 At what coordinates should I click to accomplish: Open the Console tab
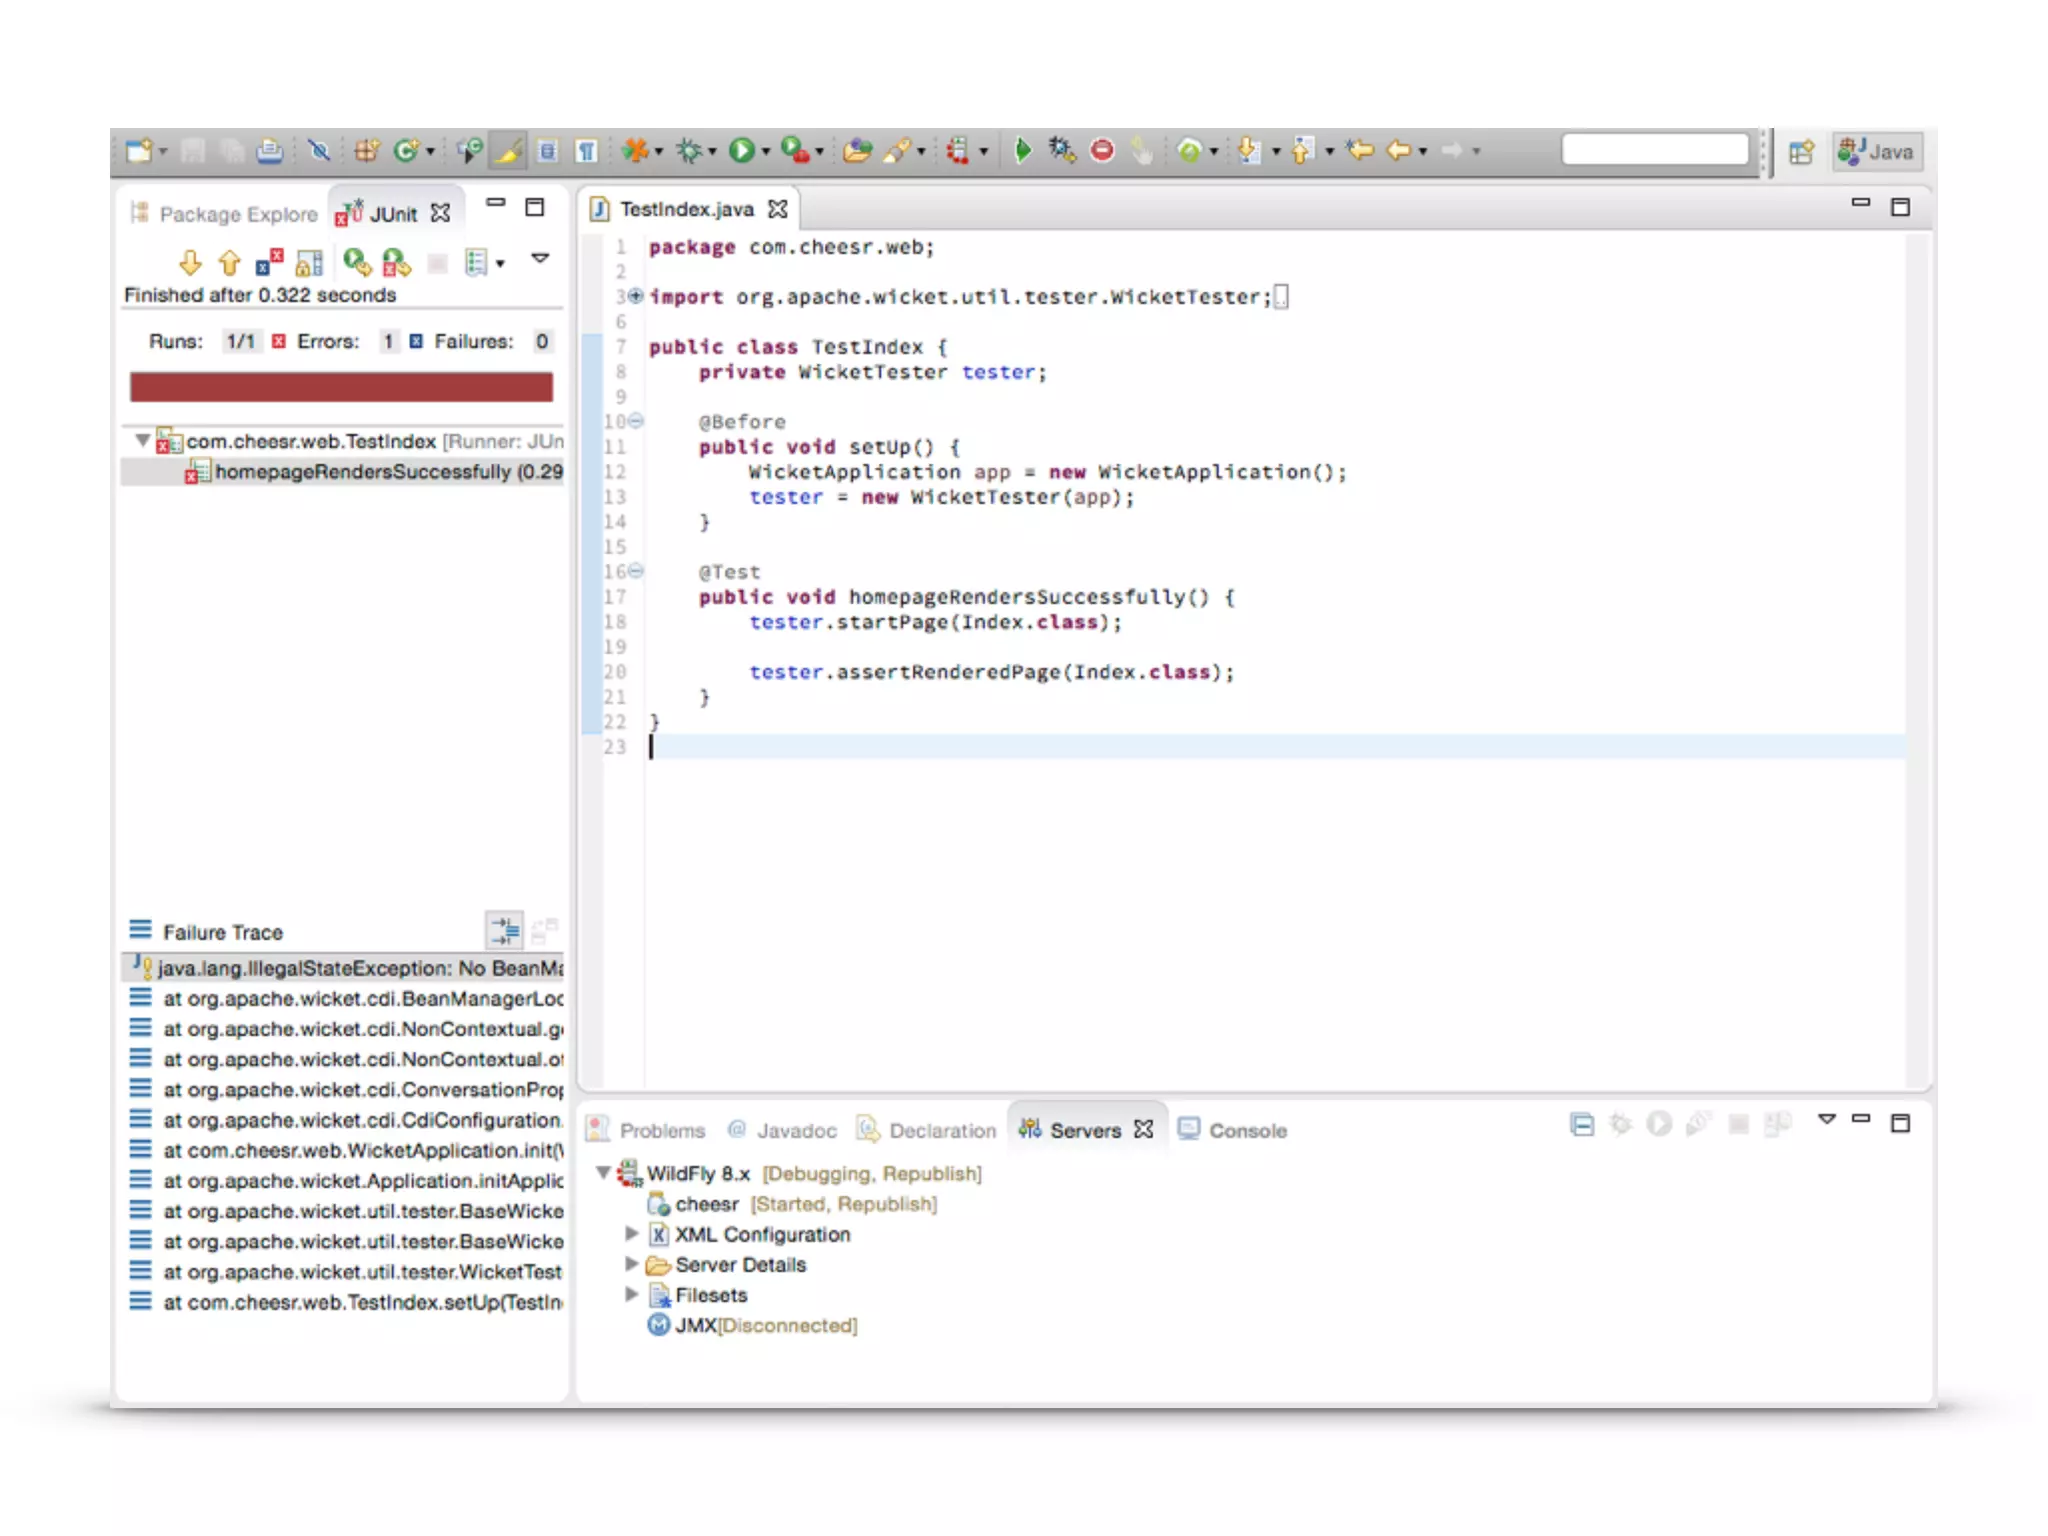[x=1246, y=1130]
